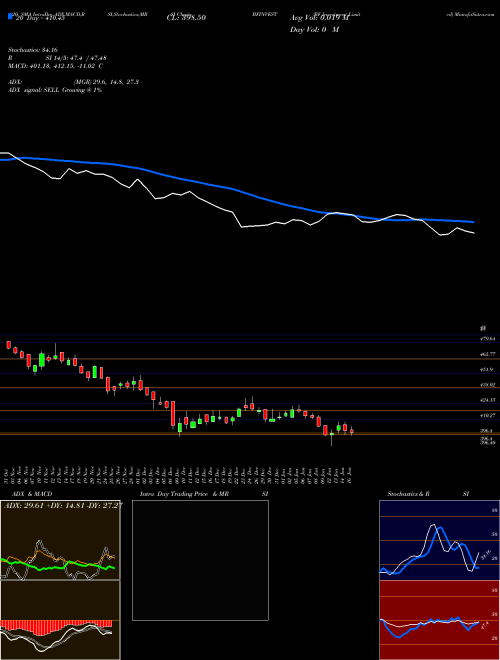The image size is (500, 660).
Task: Click the 'SI 14/5: 47.4 / 47.48' value
Action: tap(76, 58)
